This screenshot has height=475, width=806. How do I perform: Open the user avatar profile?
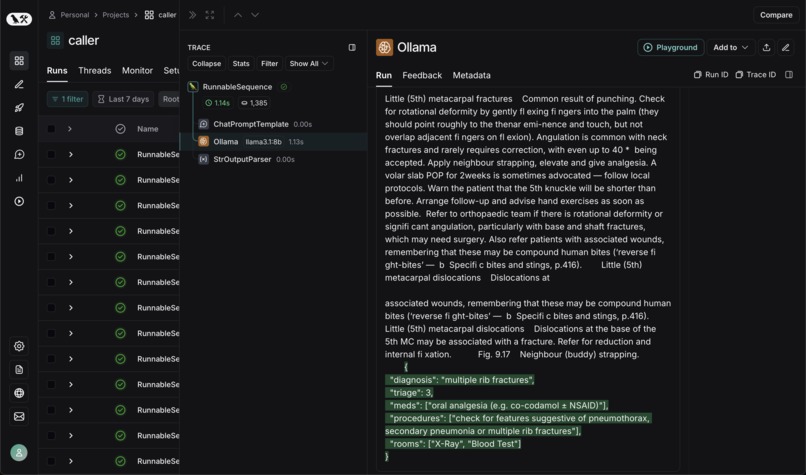click(19, 452)
